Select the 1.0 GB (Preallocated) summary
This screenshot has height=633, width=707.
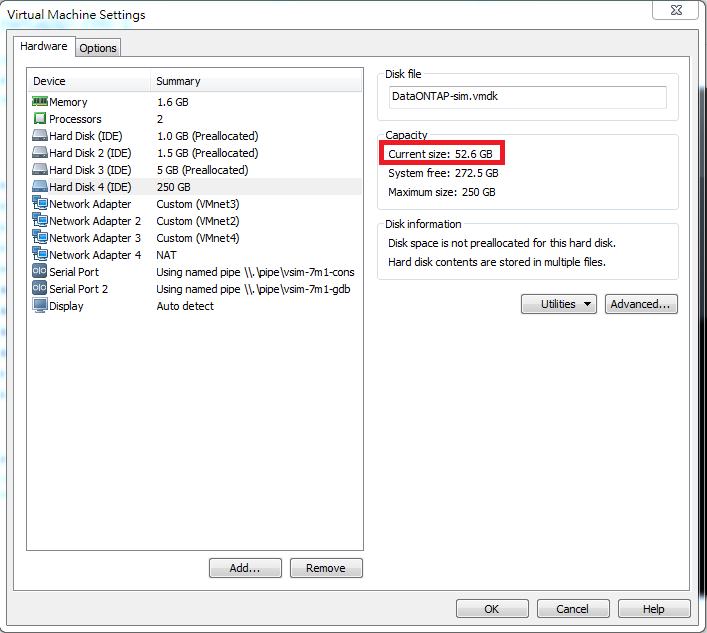click(207, 136)
